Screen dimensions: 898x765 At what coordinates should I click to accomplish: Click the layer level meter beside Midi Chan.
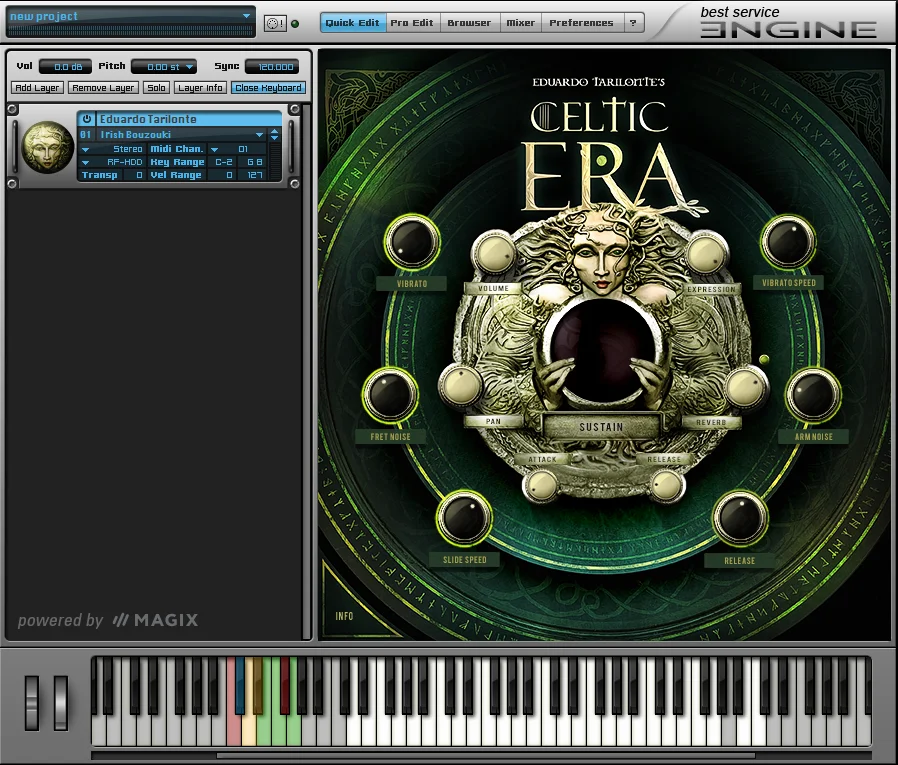point(275,161)
